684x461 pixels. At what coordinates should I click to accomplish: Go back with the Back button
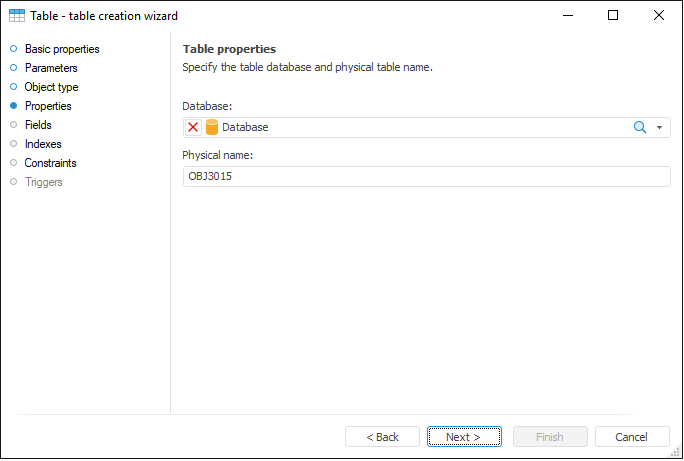coord(382,437)
